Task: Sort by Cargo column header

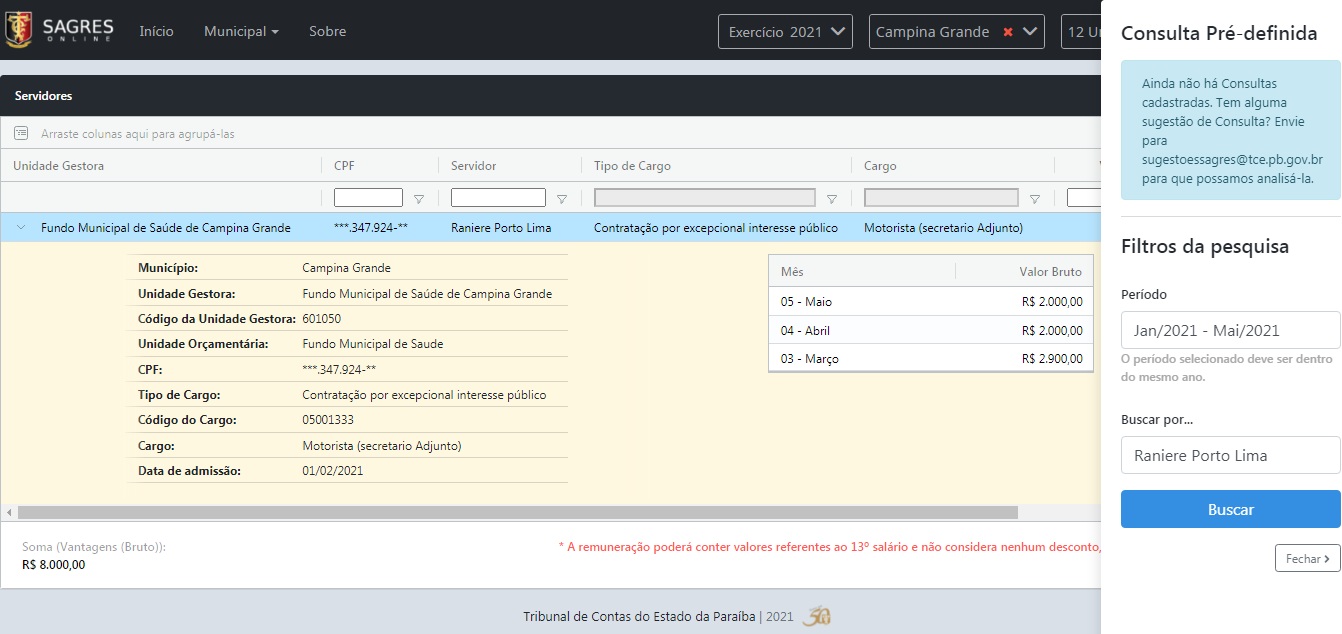Action: (880, 166)
